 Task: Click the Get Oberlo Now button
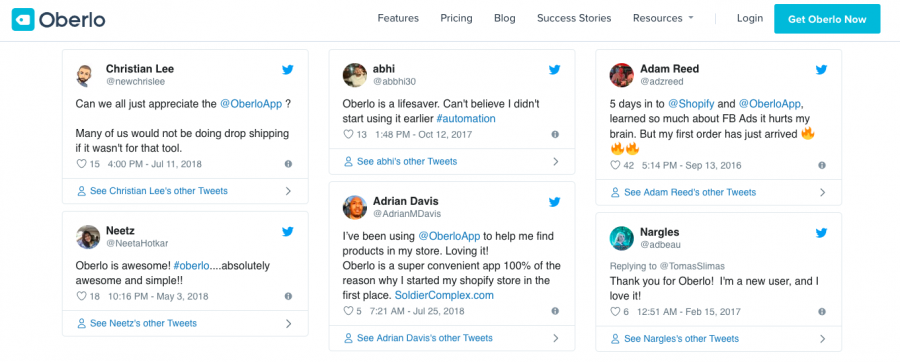(x=827, y=19)
